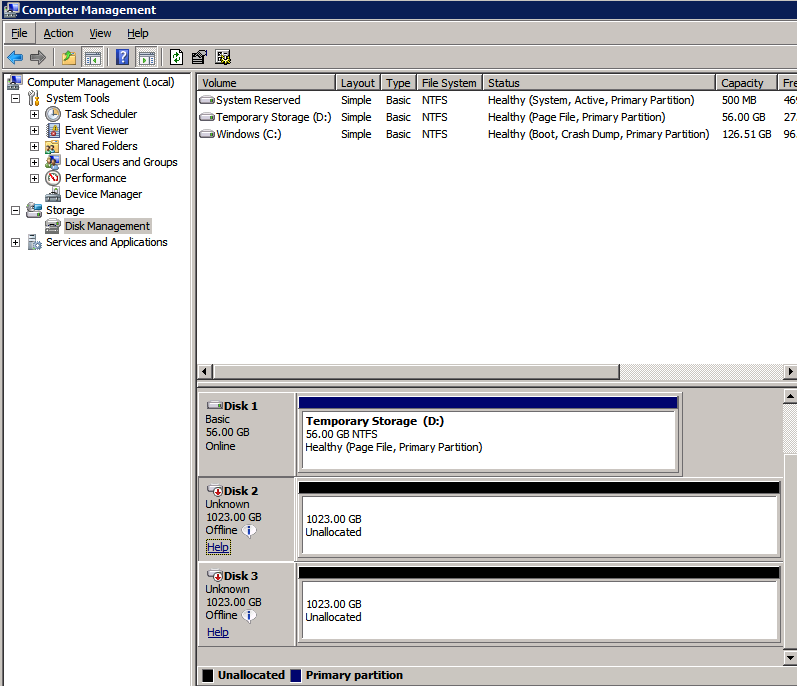Click the Services and Applications icon

coord(35,242)
